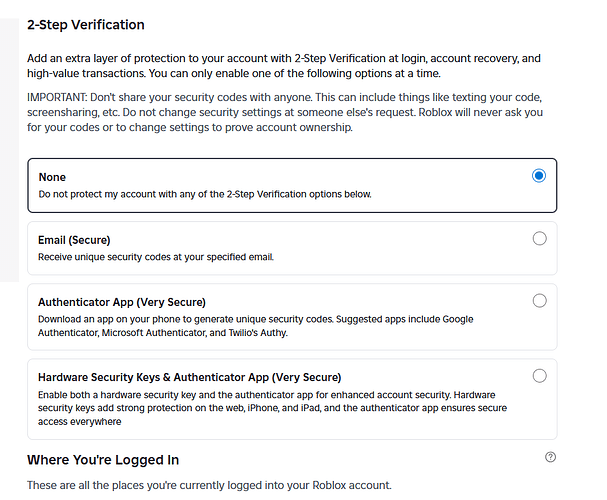The height and width of the screenshot is (500, 607).
Task: Click the Authenticator App (Very Secure) title
Action: [121, 302]
